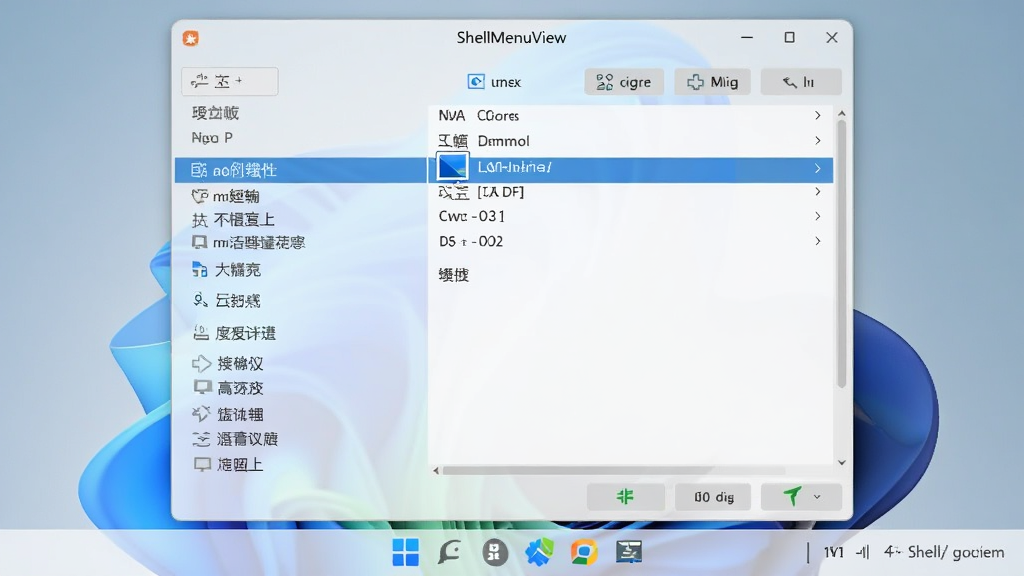Select sidebar label text '高苈孩'
1024x576 pixels.
[240, 388]
